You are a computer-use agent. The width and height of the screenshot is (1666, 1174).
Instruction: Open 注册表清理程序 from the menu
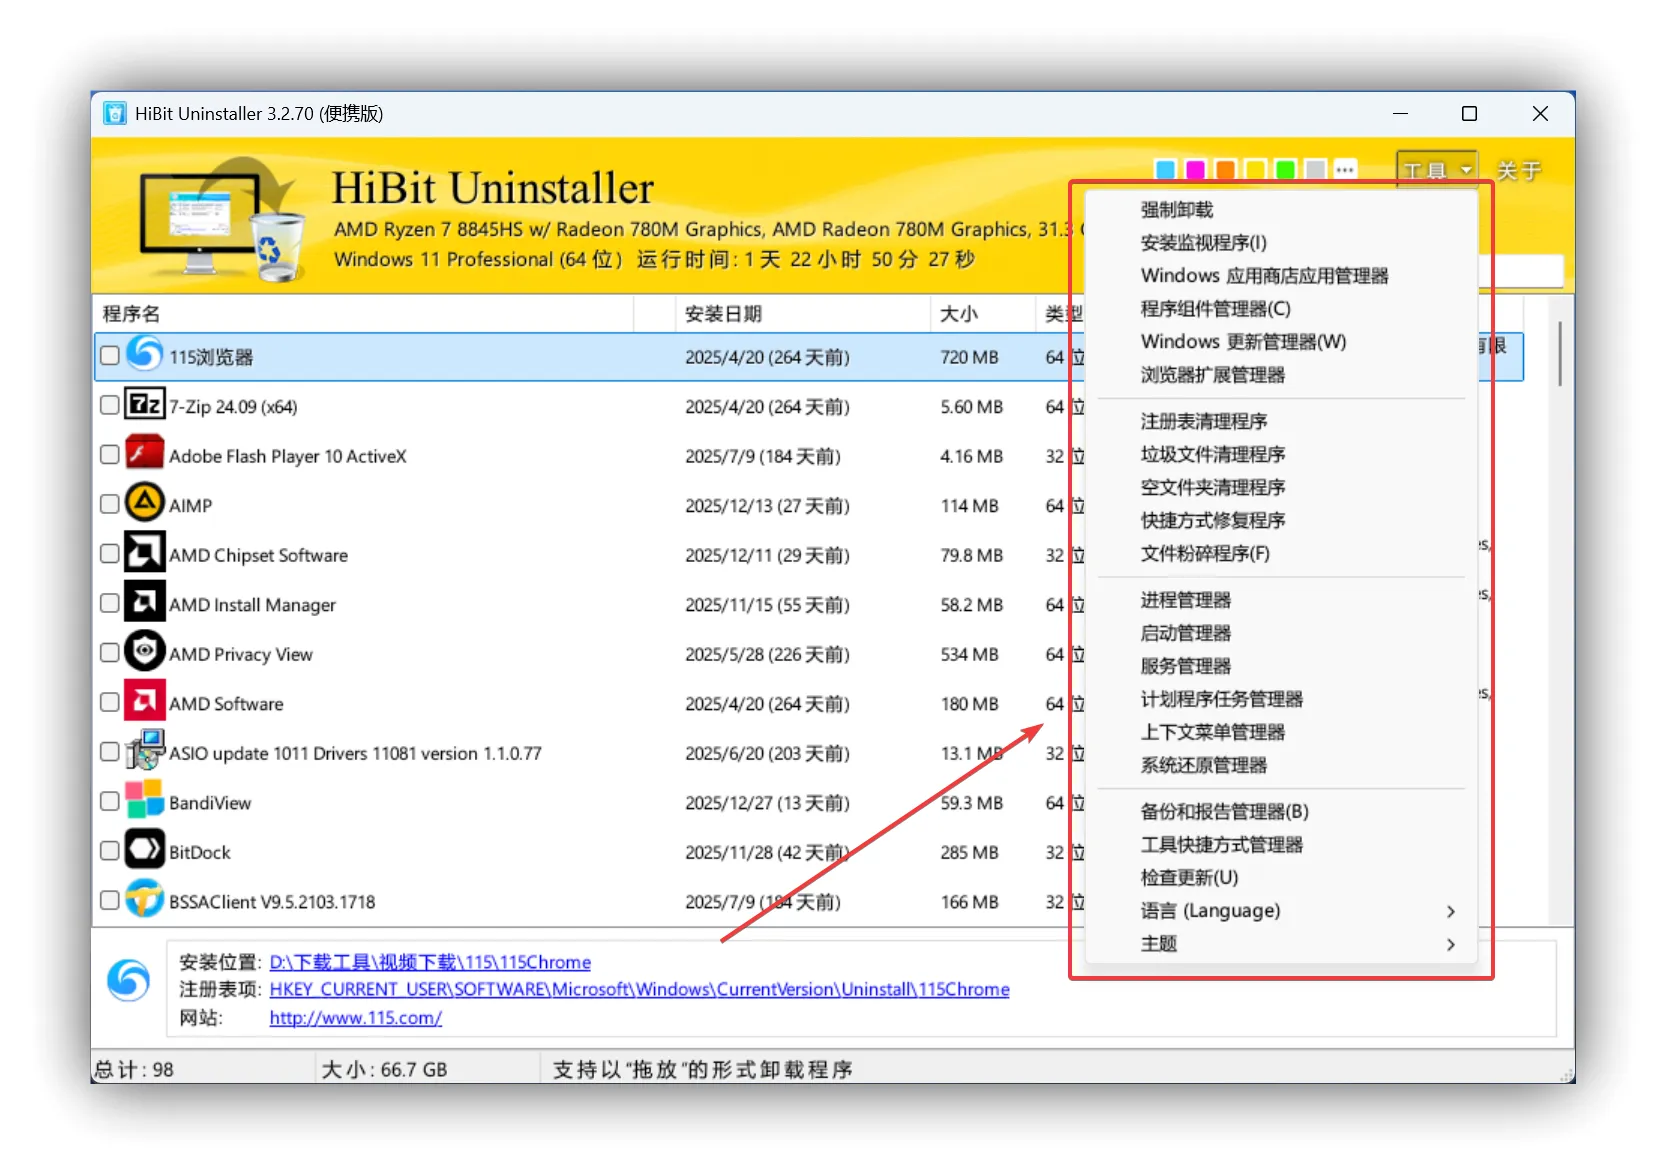(x=1204, y=421)
